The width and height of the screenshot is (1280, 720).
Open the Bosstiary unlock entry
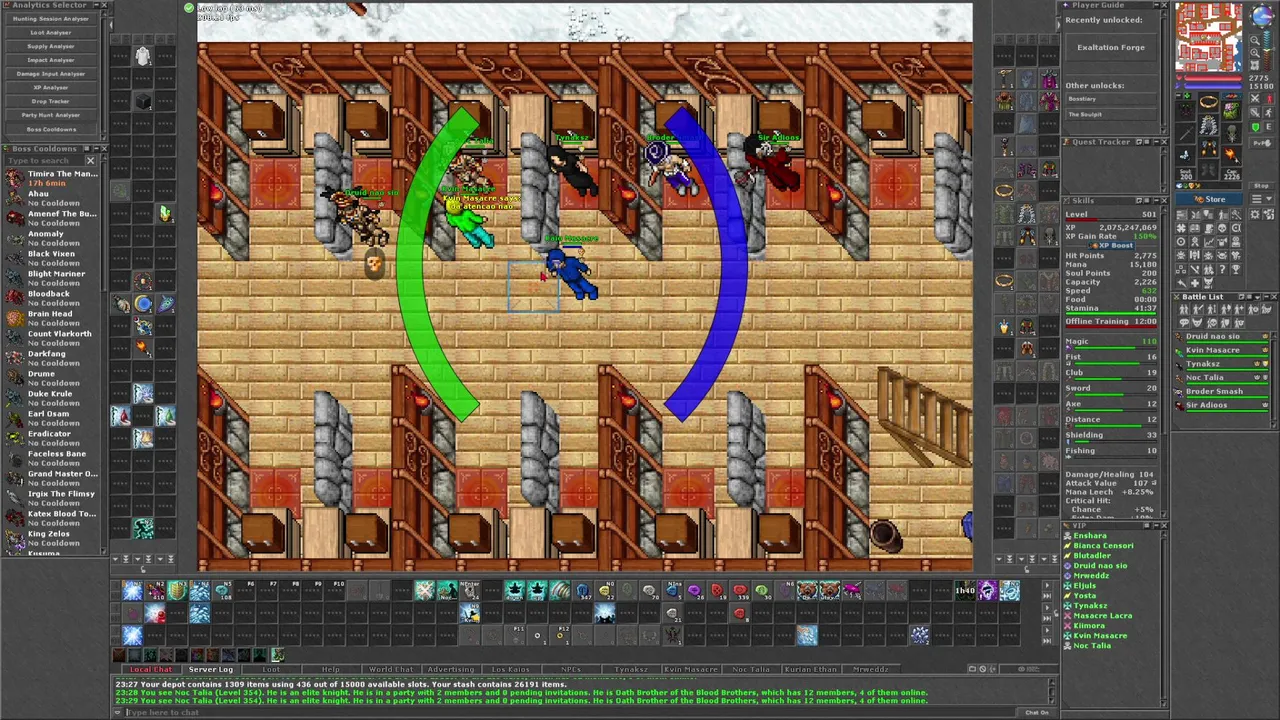(x=1111, y=99)
